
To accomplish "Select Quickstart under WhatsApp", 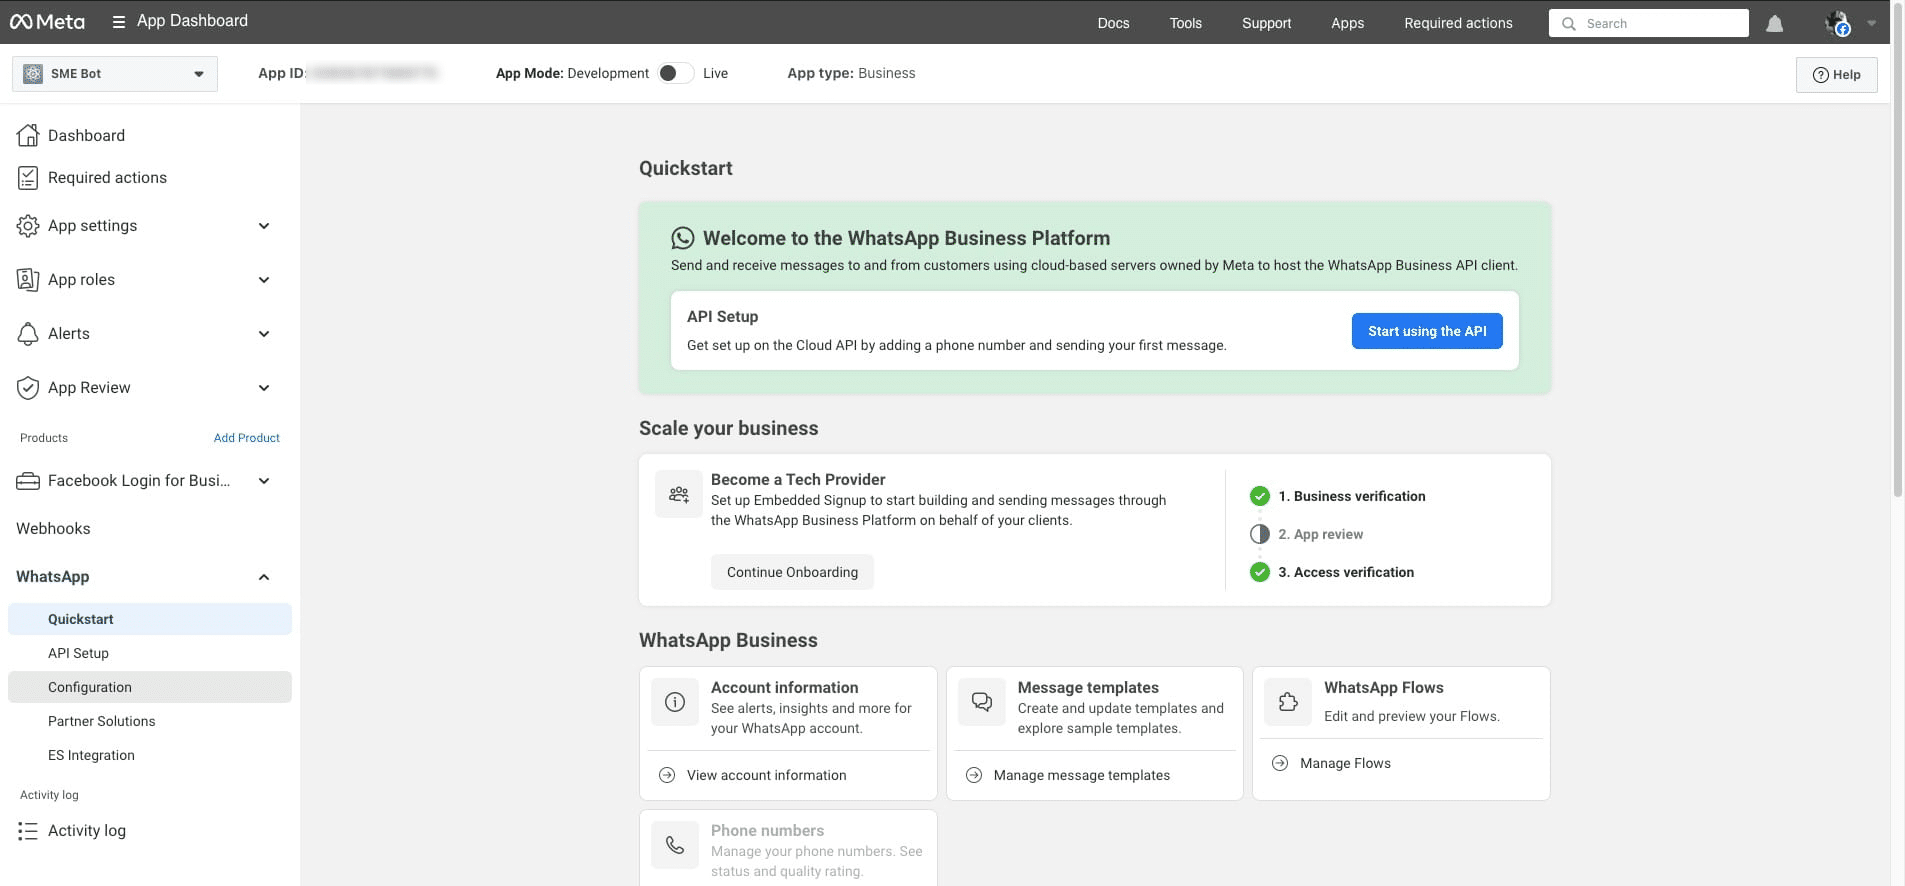I will pyautogui.click(x=150, y=619).
